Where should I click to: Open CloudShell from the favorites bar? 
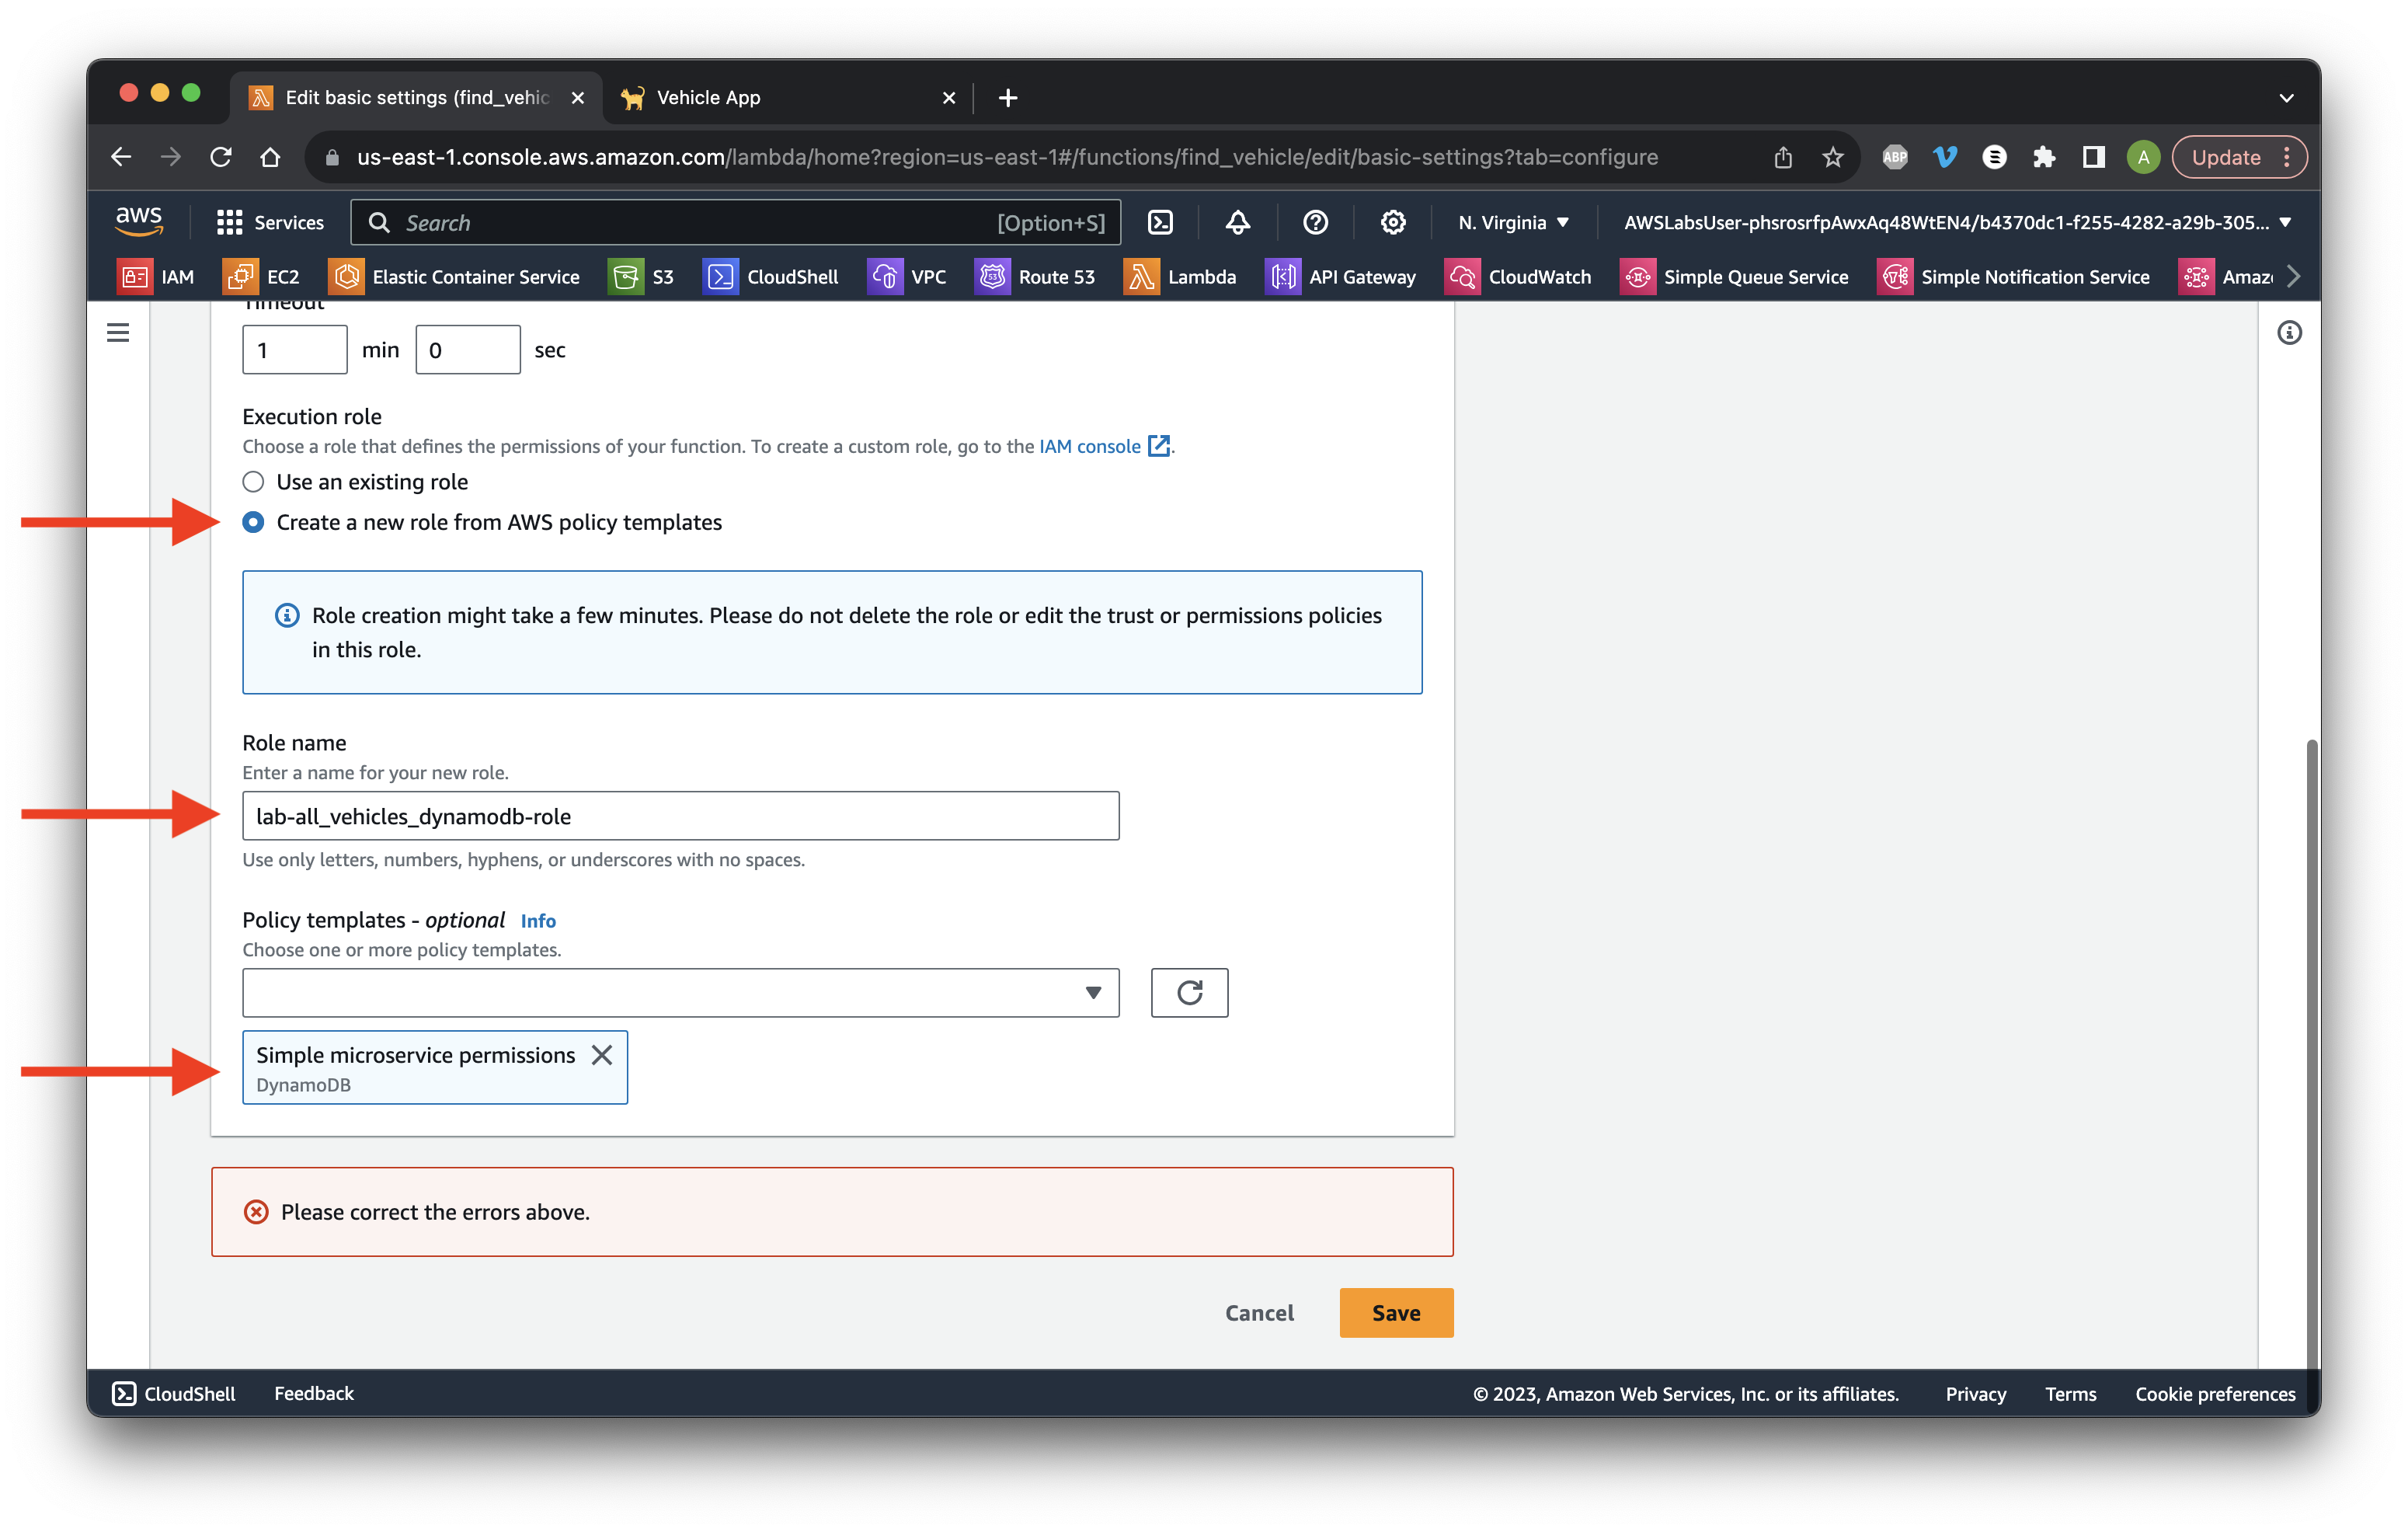pyautogui.click(x=771, y=277)
